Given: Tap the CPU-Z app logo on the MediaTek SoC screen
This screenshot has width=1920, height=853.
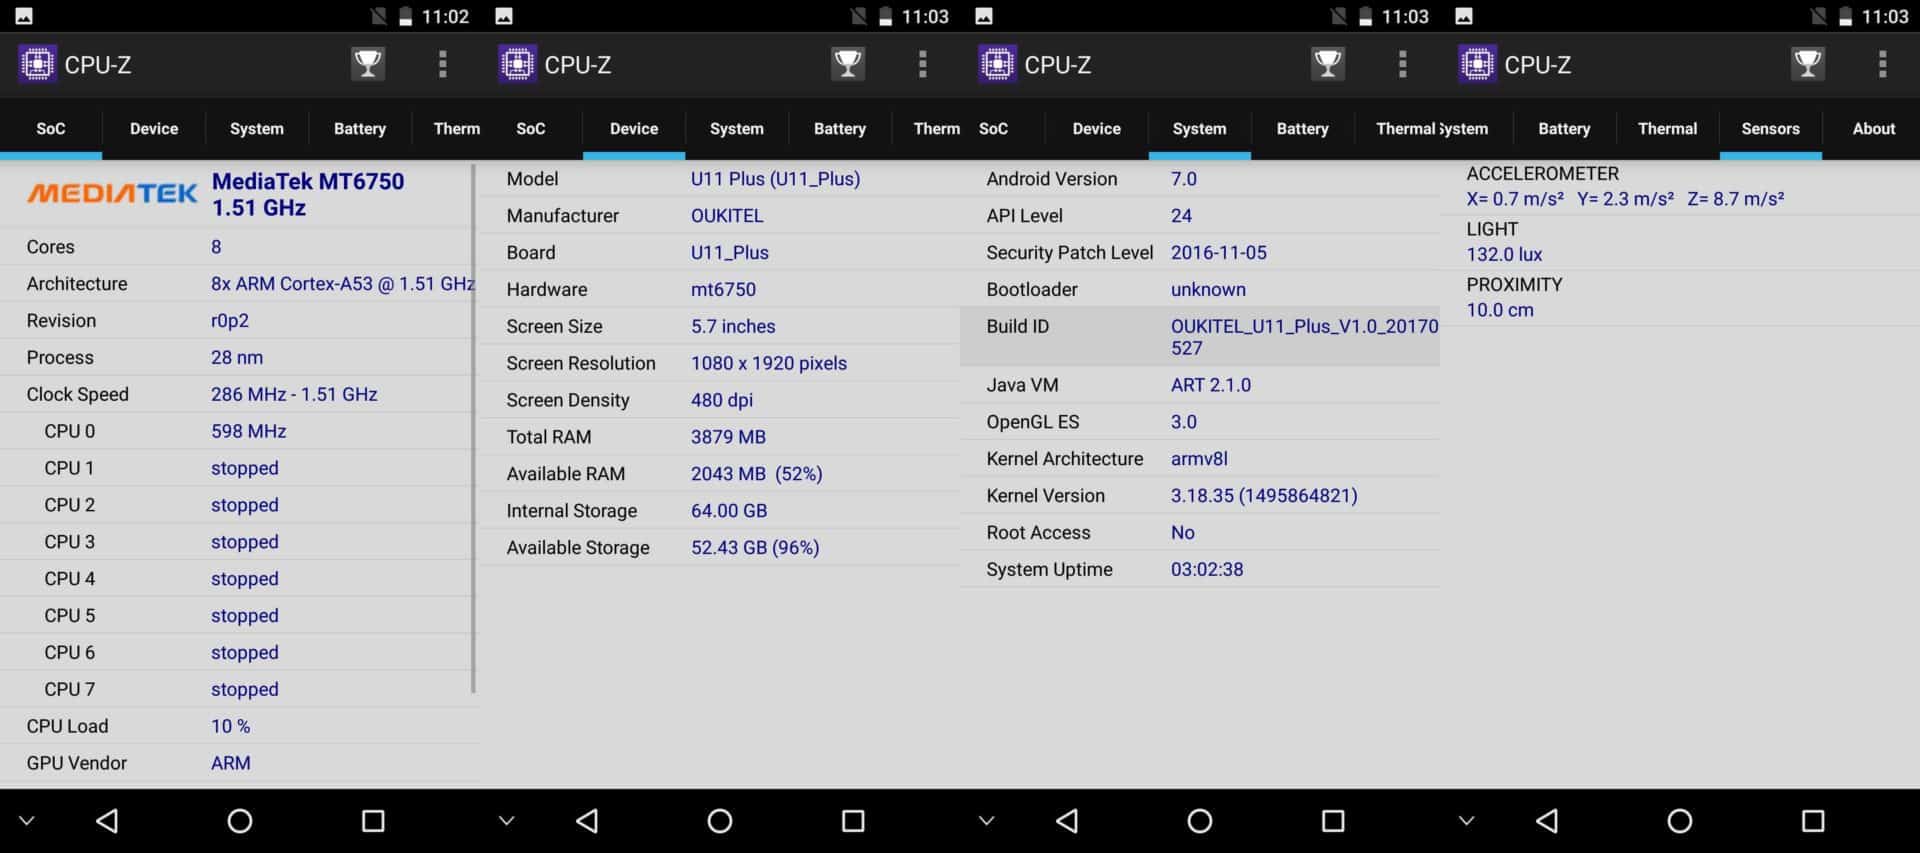Looking at the screenshot, I should coord(37,64).
